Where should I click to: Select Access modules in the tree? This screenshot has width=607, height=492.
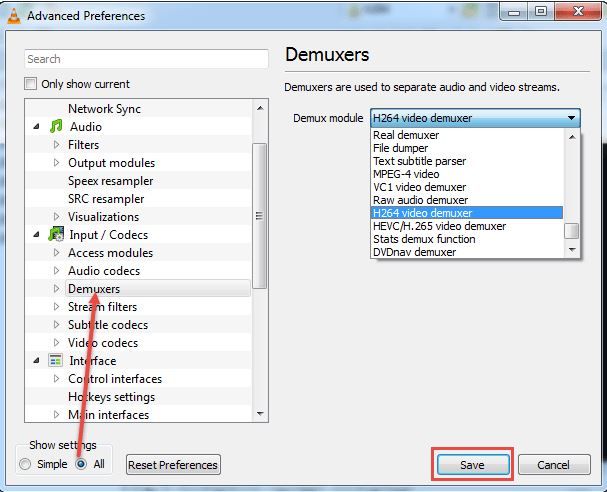[x=110, y=252]
